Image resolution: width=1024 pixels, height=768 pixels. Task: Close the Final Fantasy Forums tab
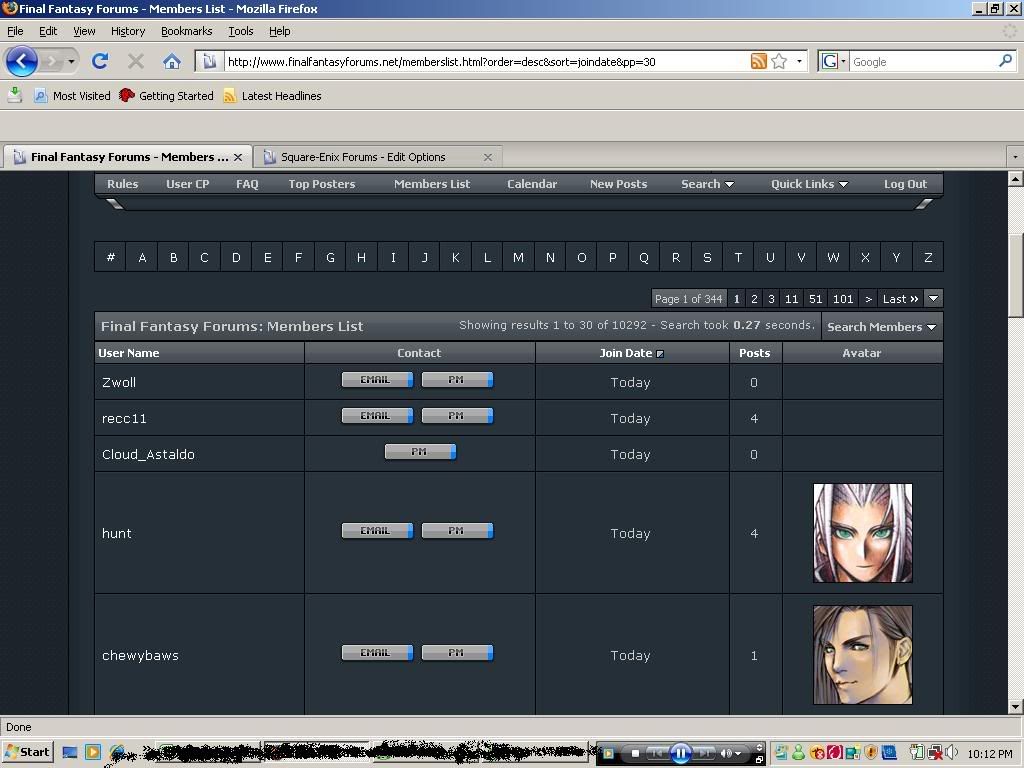(x=238, y=157)
